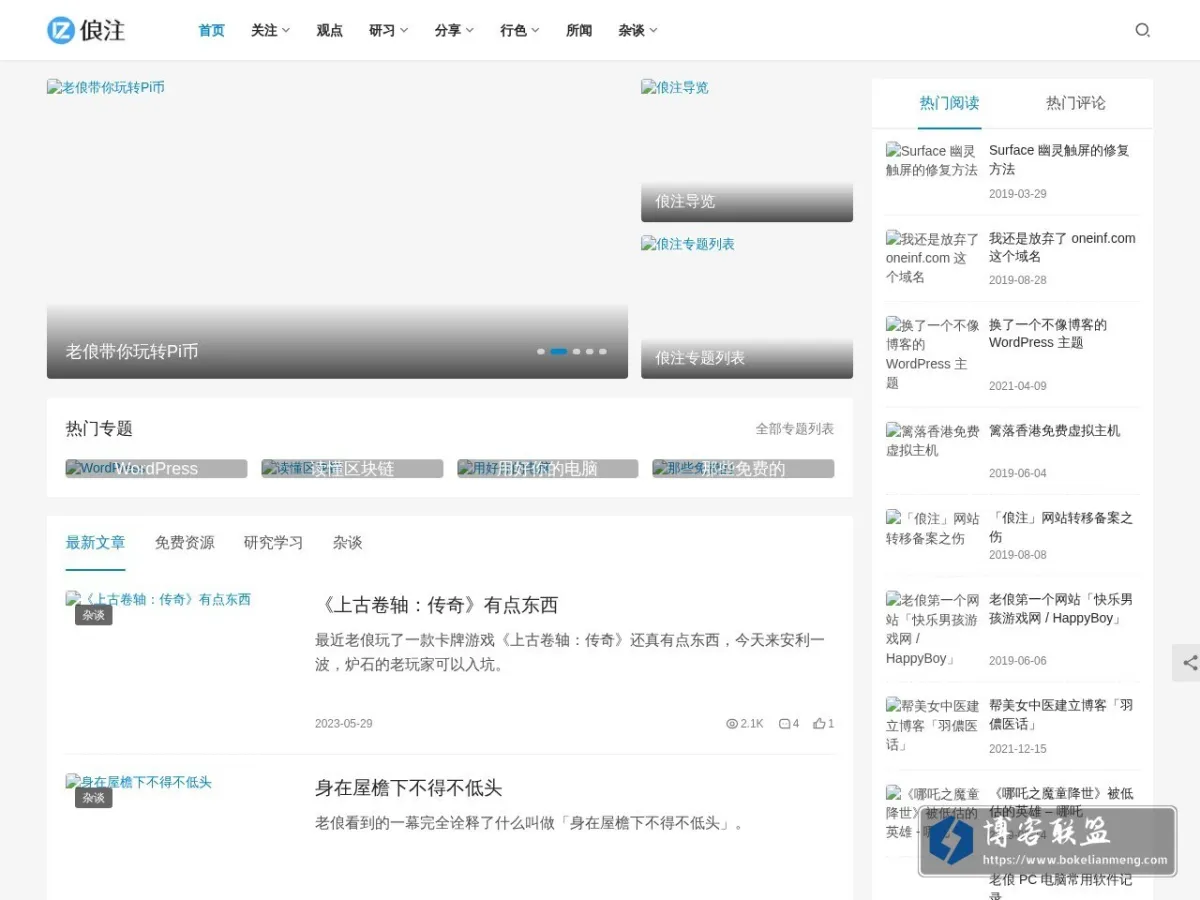Open sidebar post Surface 幽灵触屏的修复方法
1200x900 pixels.
pos(1059,160)
